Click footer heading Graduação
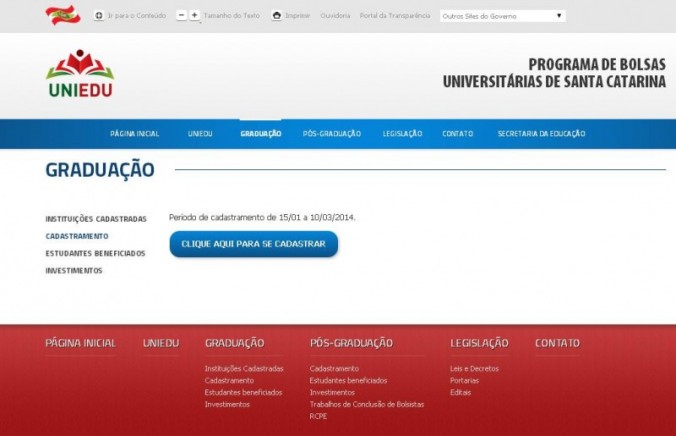 [235, 343]
